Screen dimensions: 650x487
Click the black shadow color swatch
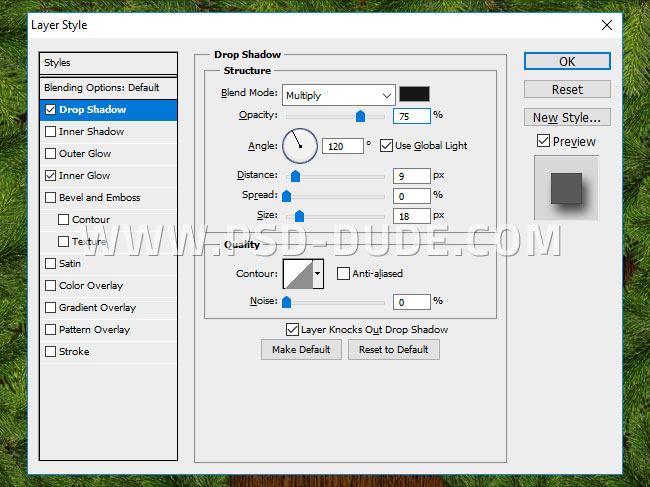(413, 94)
